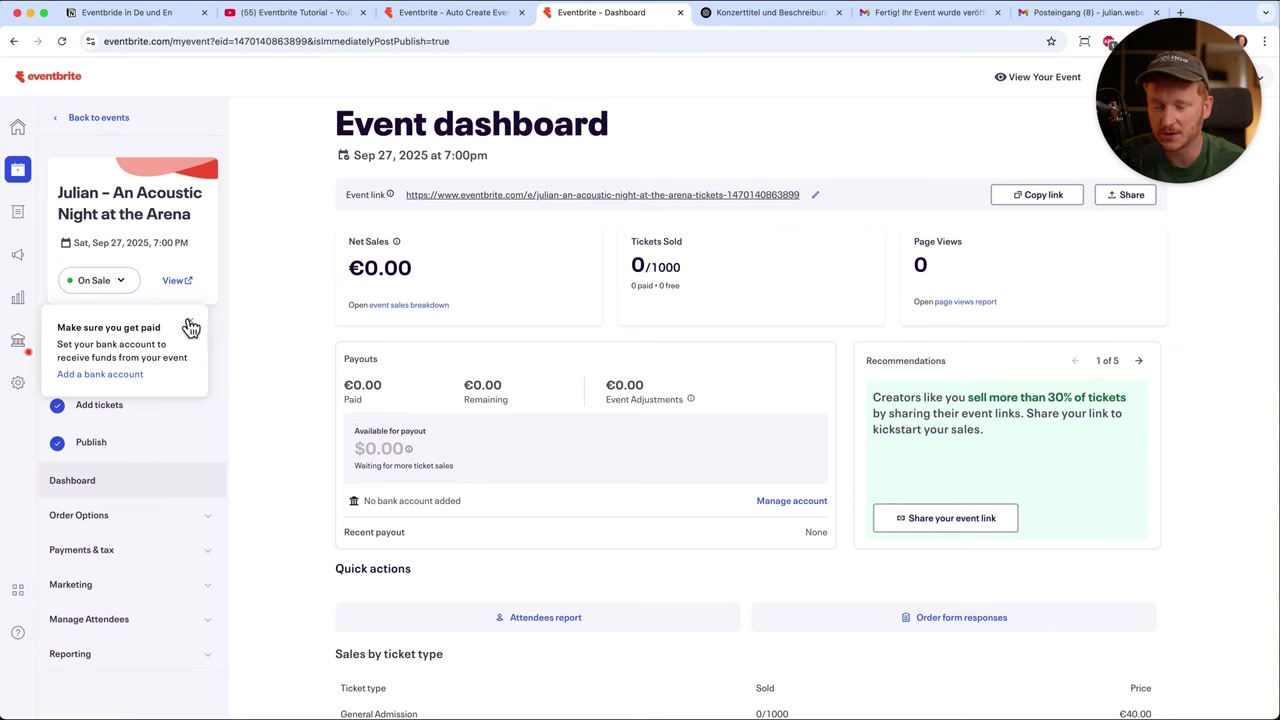Go to next recommendation arrow
Viewport: 1280px width, 720px height.
(x=1139, y=361)
